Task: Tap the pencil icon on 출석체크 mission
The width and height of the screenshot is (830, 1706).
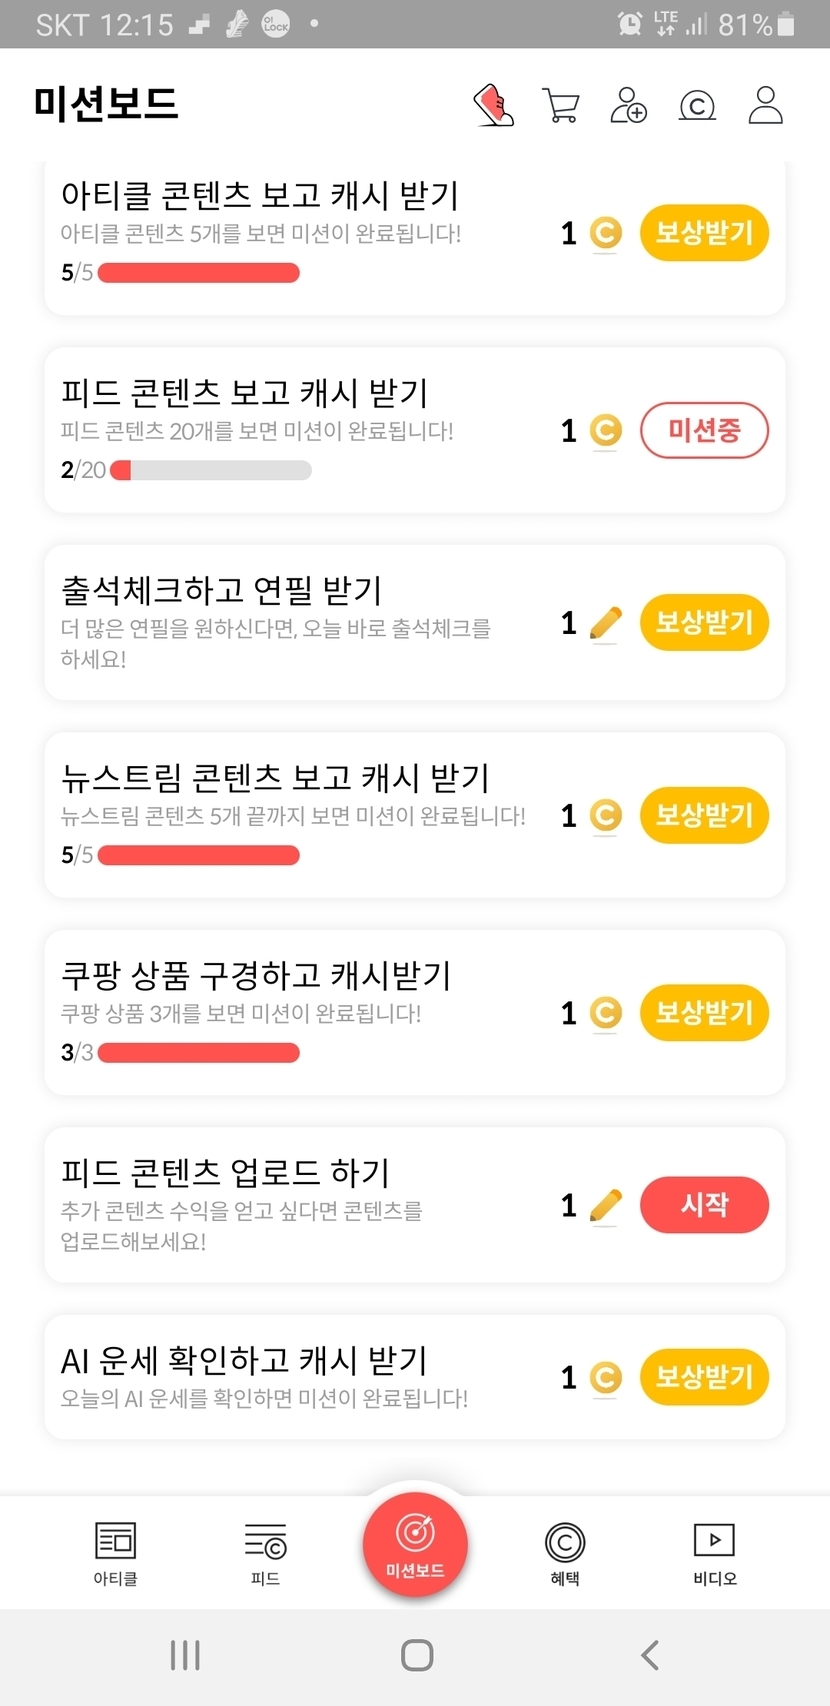Action: [x=605, y=623]
